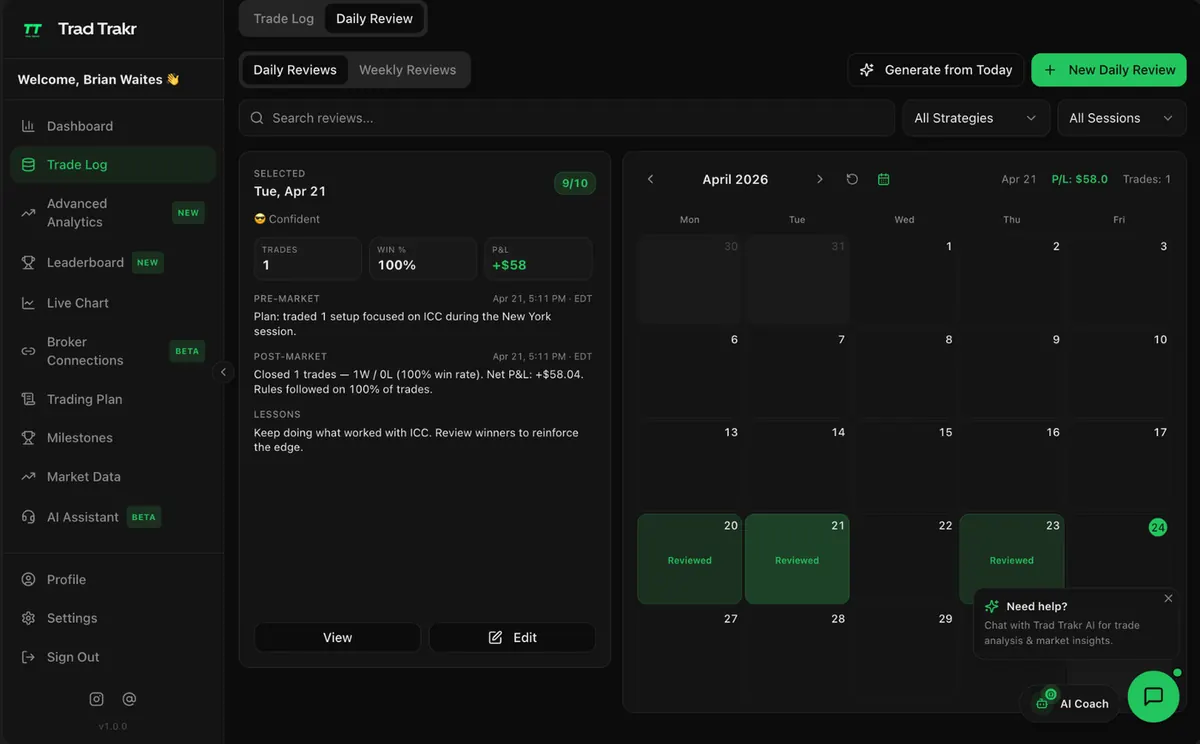Click the AI Assistant headset icon
The width and height of the screenshot is (1200, 744).
28,517
